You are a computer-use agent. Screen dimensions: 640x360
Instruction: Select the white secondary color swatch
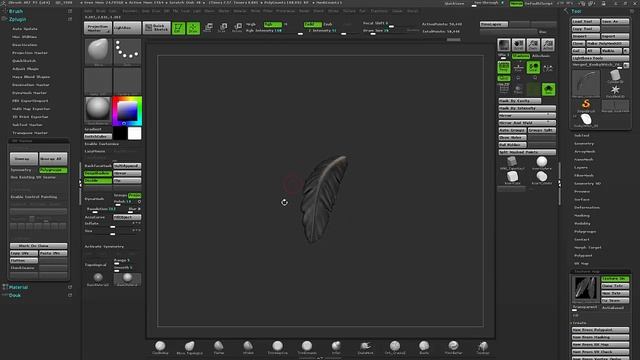pyautogui.click(x=134, y=133)
